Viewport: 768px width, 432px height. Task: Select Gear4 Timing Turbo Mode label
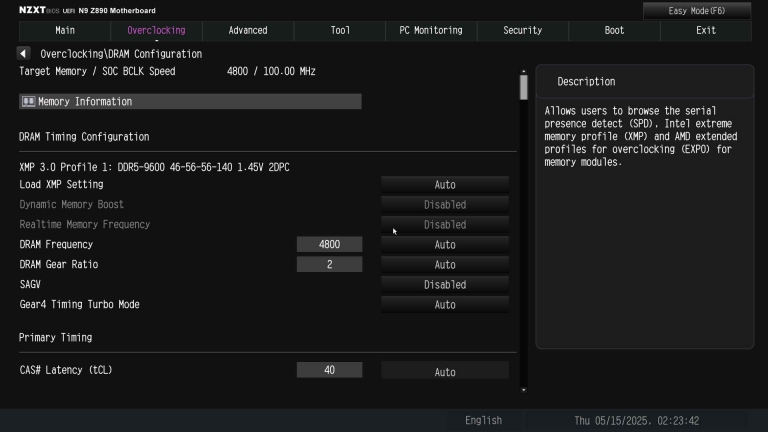(79, 304)
